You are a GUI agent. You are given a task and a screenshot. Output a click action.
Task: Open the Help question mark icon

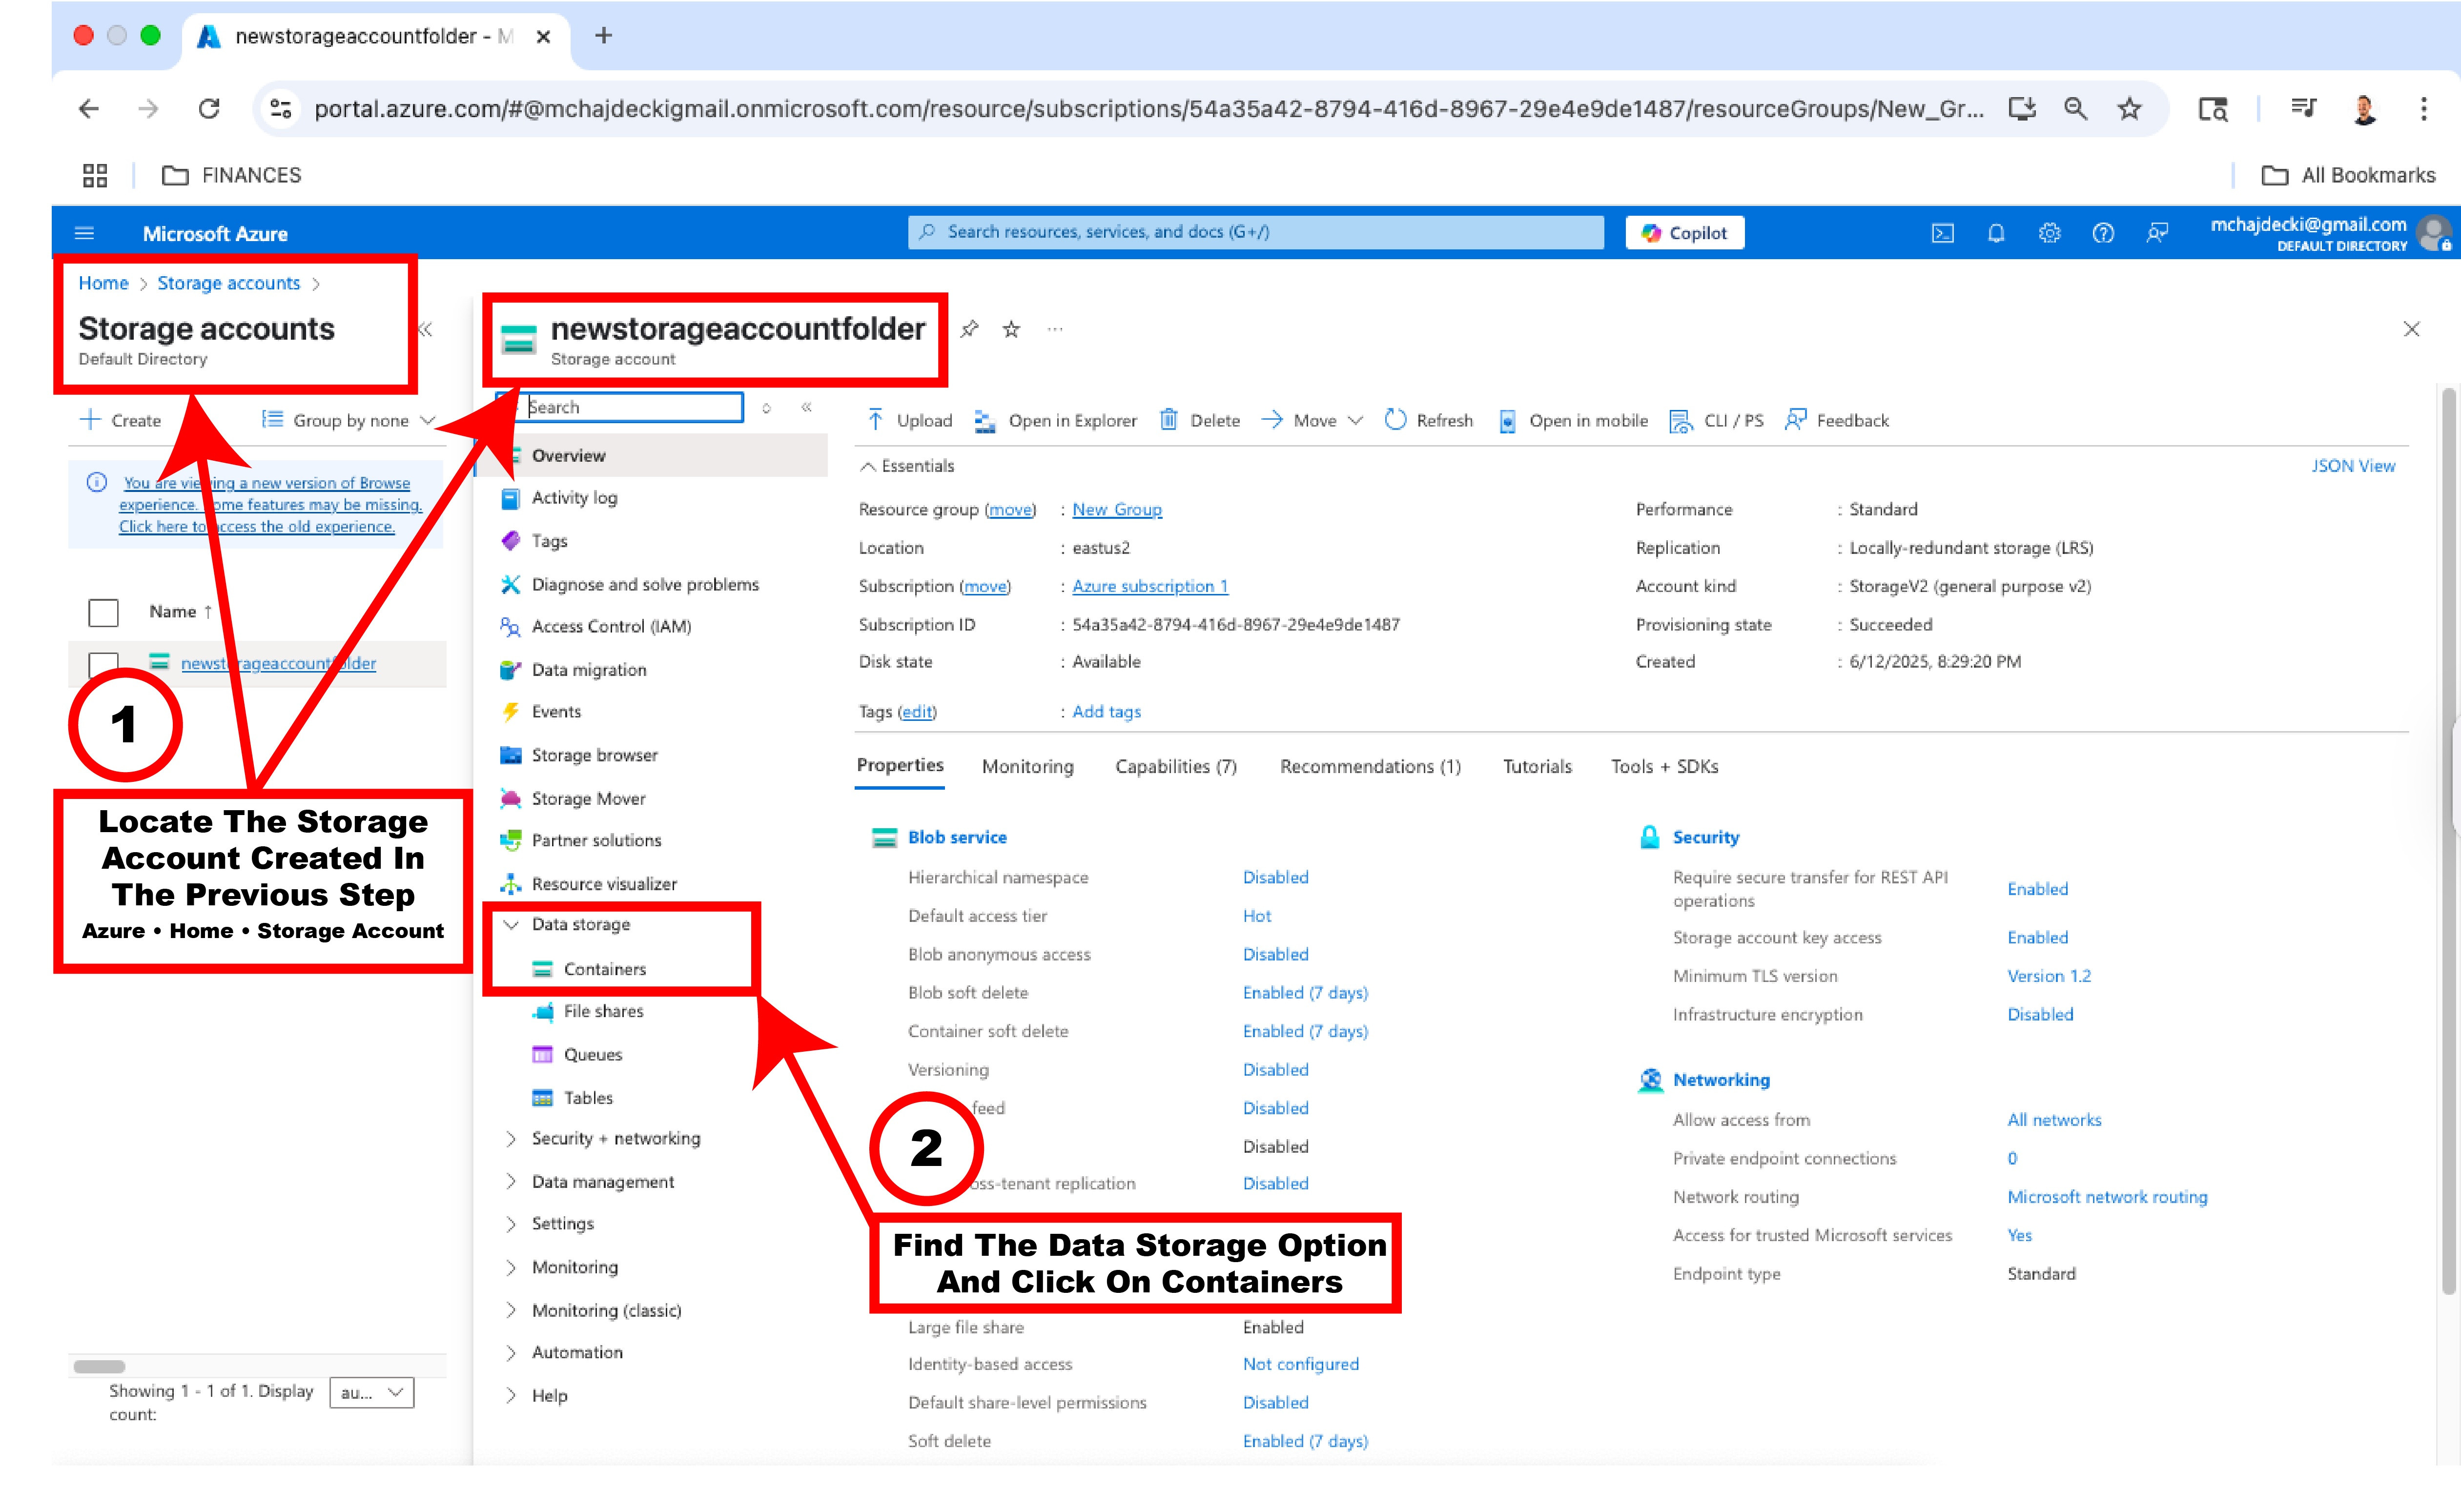(x=2103, y=233)
